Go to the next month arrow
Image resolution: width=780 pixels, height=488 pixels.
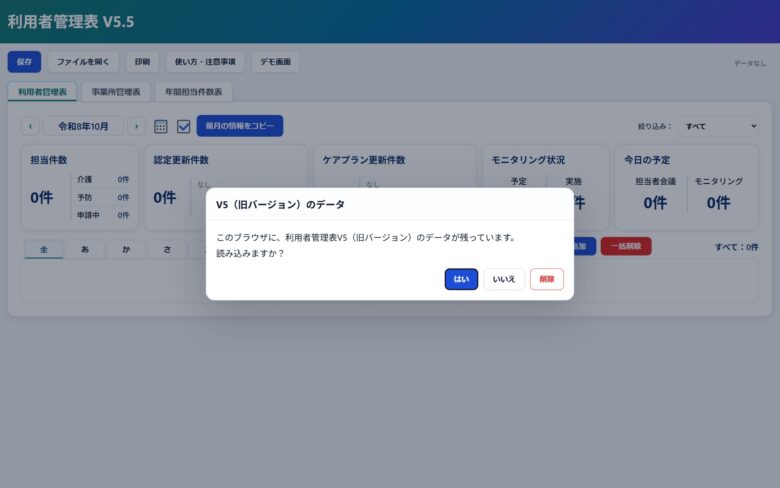click(136, 126)
